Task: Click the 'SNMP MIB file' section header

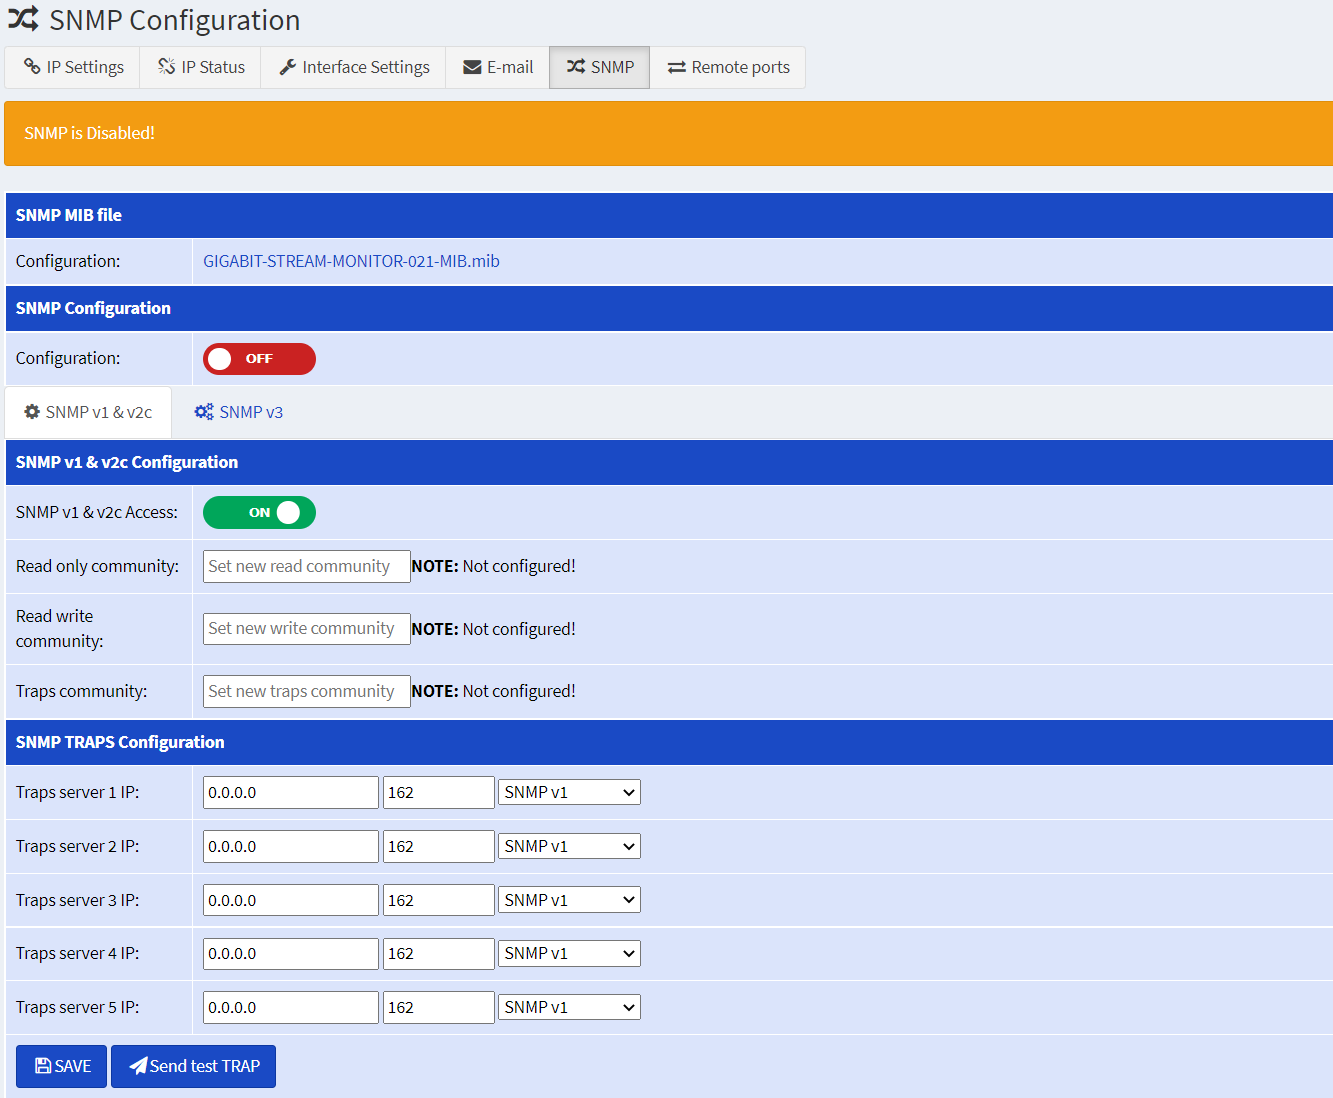Action: (x=669, y=215)
